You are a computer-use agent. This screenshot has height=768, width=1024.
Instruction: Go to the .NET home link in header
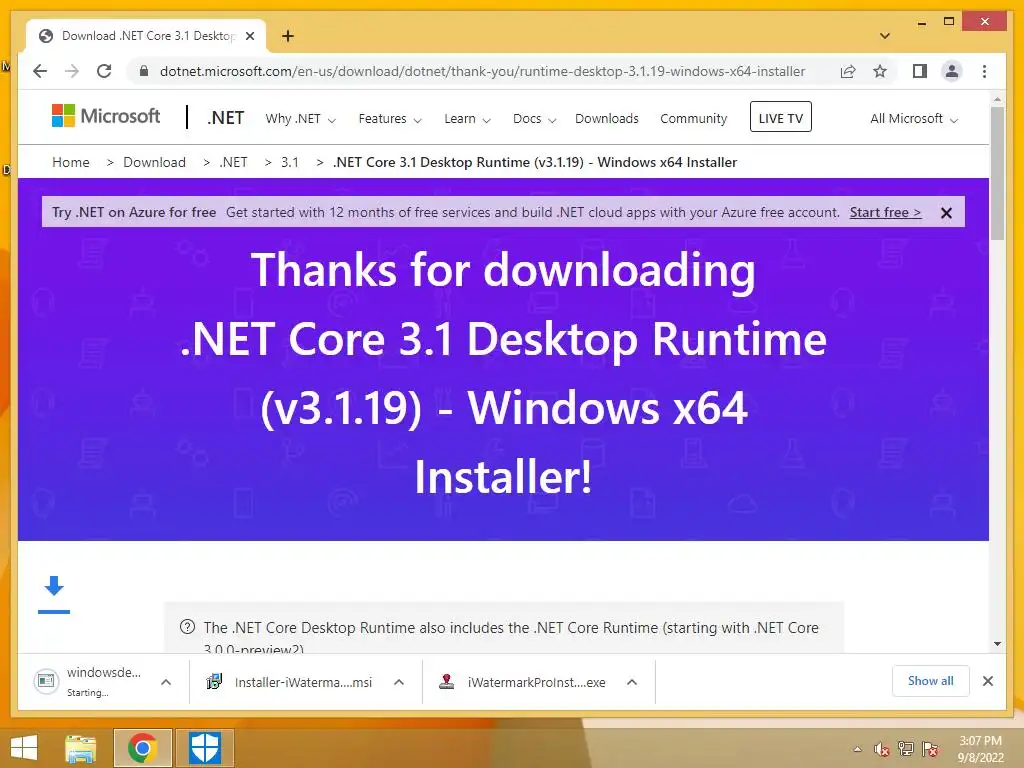pos(225,118)
